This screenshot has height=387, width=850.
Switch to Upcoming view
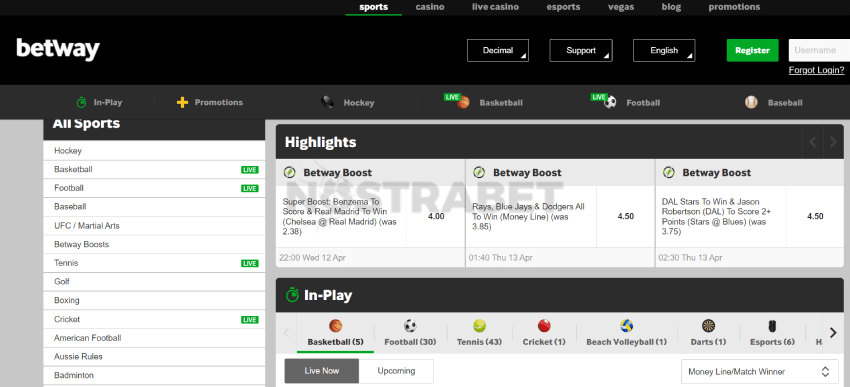click(396, 371)
